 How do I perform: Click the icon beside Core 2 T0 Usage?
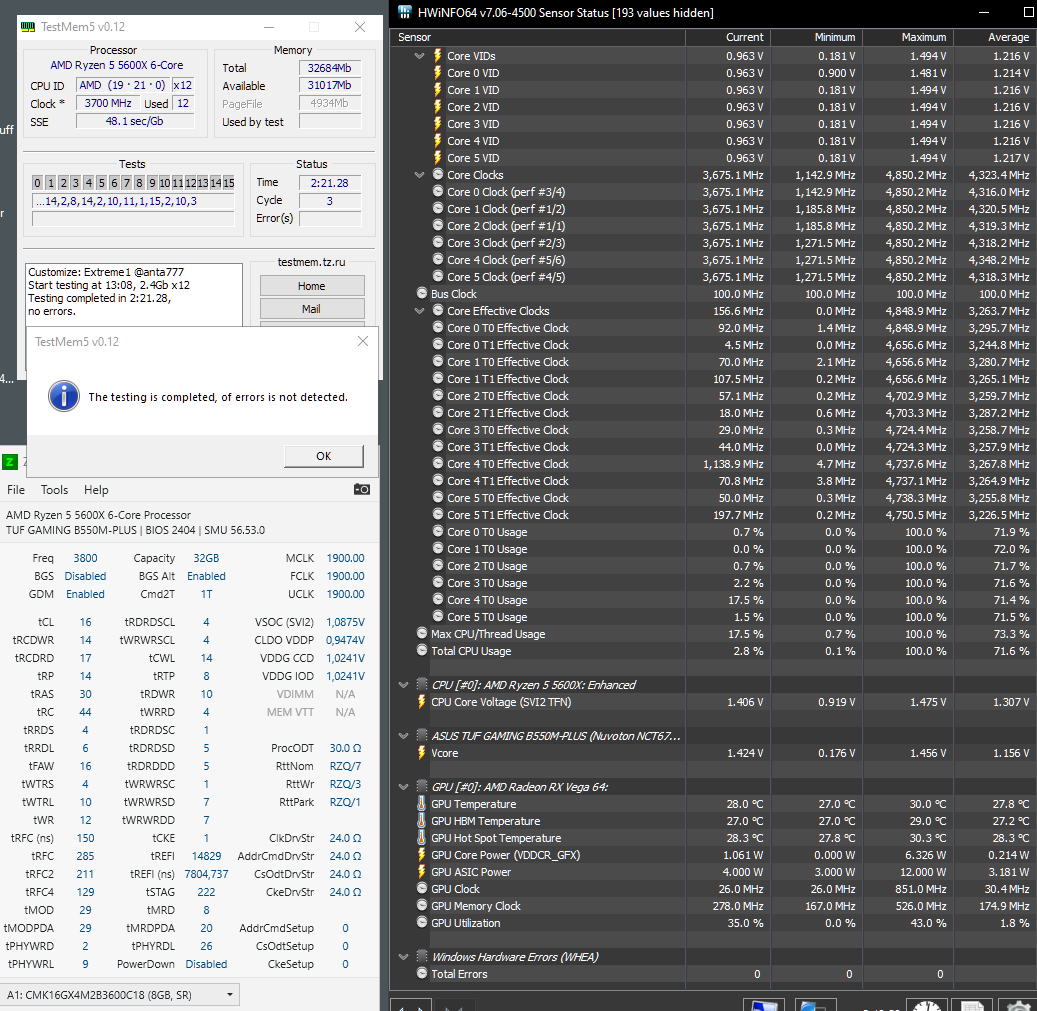438,565
